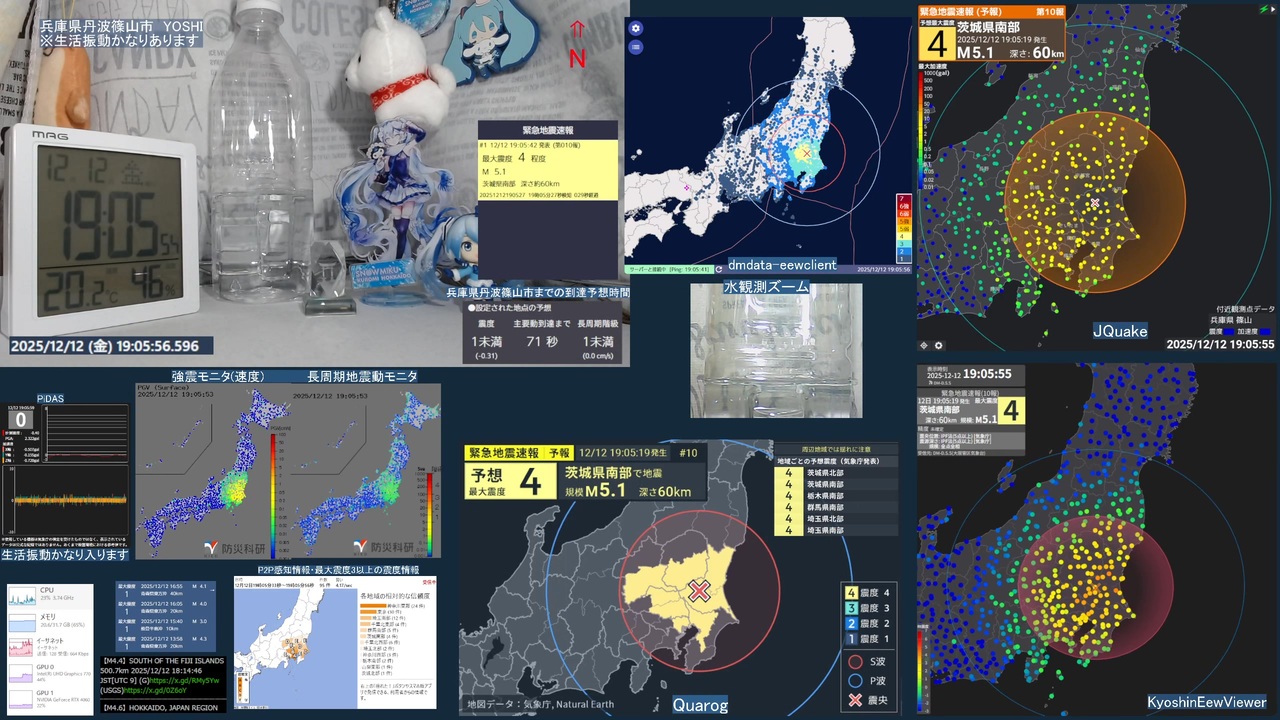Click the epicenter X marker in Quarog map
This screenshot has height=720, width=1280.
[x=699, y=590]
